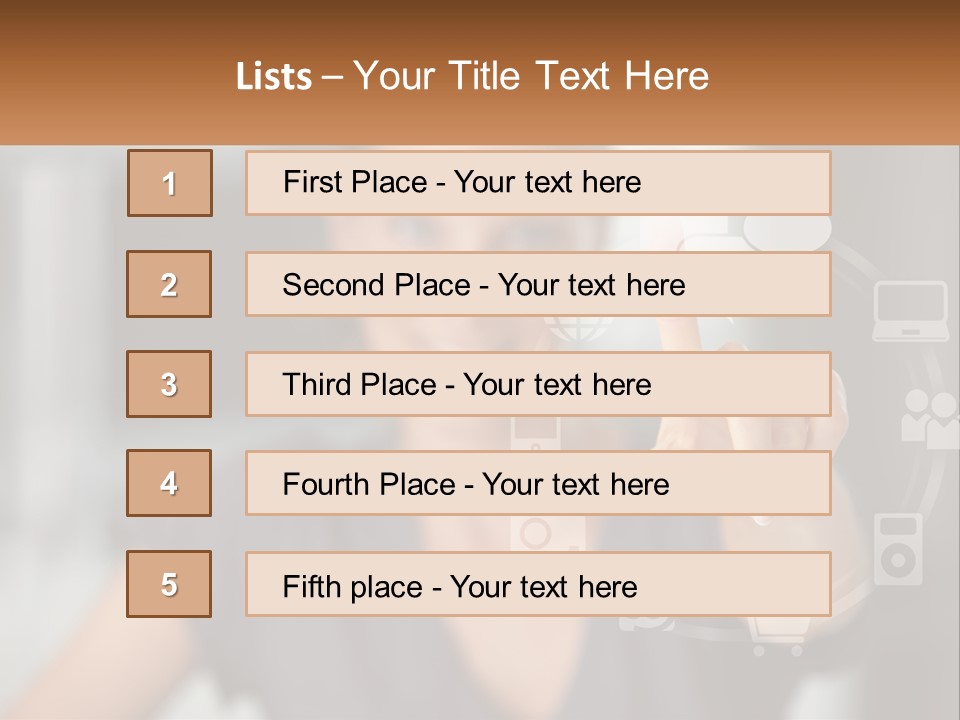Viewport: 960px width, 720px height.
Task: Select the number 4 box
Action: tap(170, 483)
